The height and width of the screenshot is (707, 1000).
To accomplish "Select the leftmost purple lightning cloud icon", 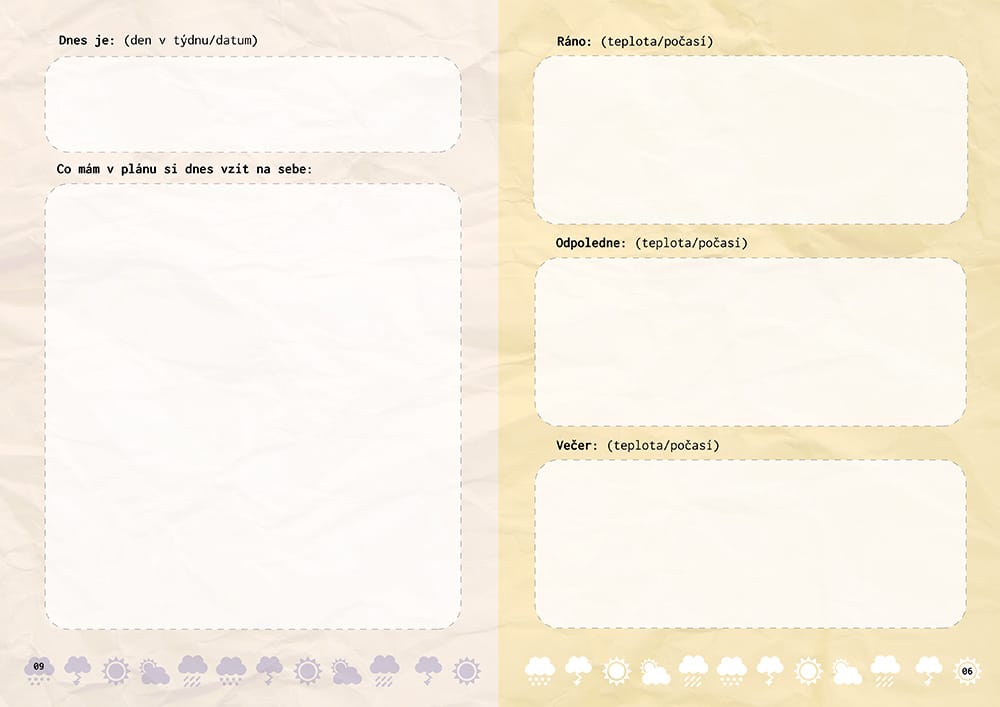I will 77,669.
